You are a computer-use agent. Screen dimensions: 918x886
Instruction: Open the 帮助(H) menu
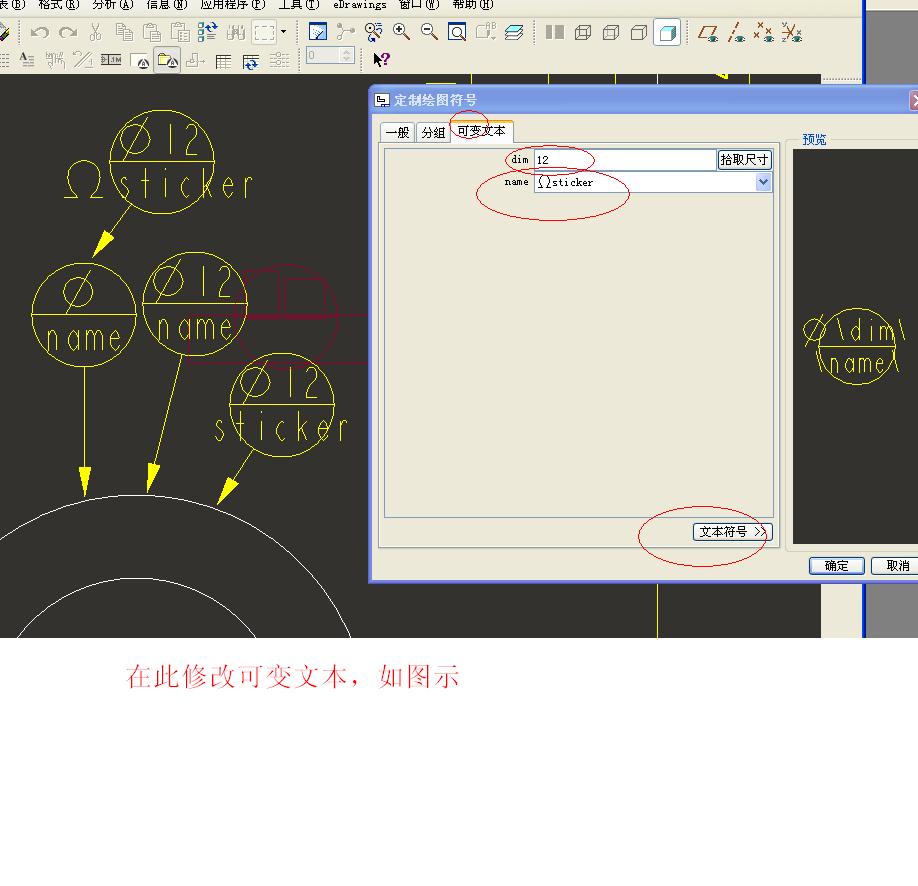tap(473, 5)
